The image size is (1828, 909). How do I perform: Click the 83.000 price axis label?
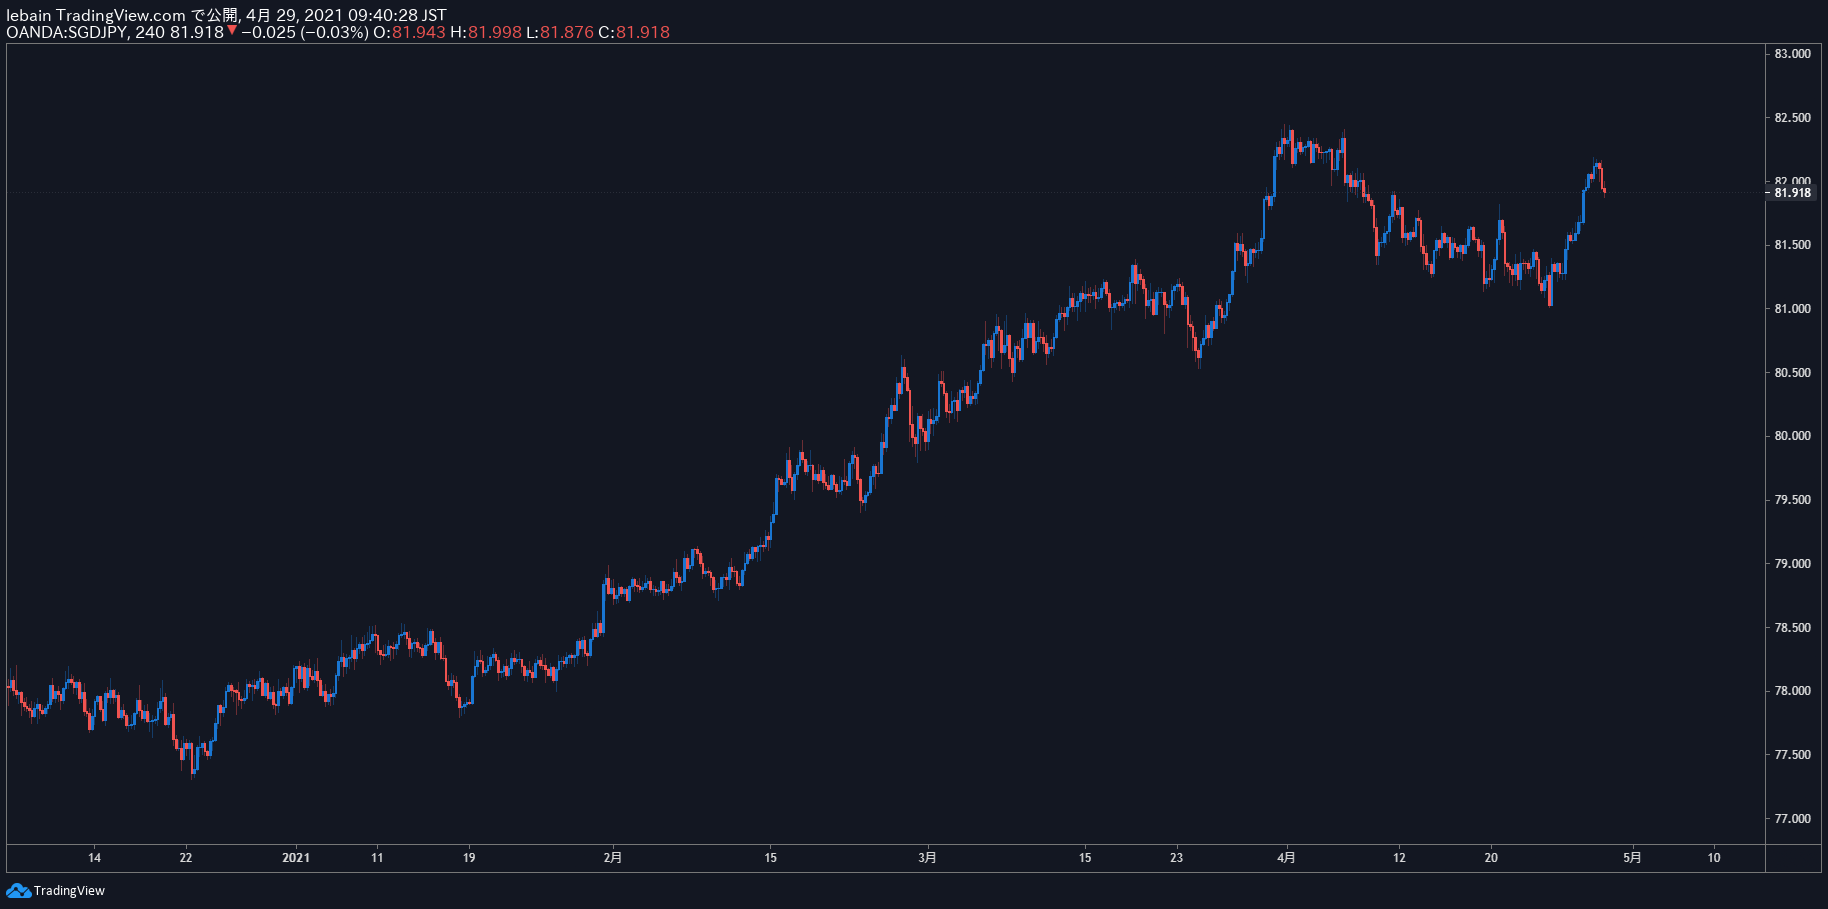(x=1792, y=54)
